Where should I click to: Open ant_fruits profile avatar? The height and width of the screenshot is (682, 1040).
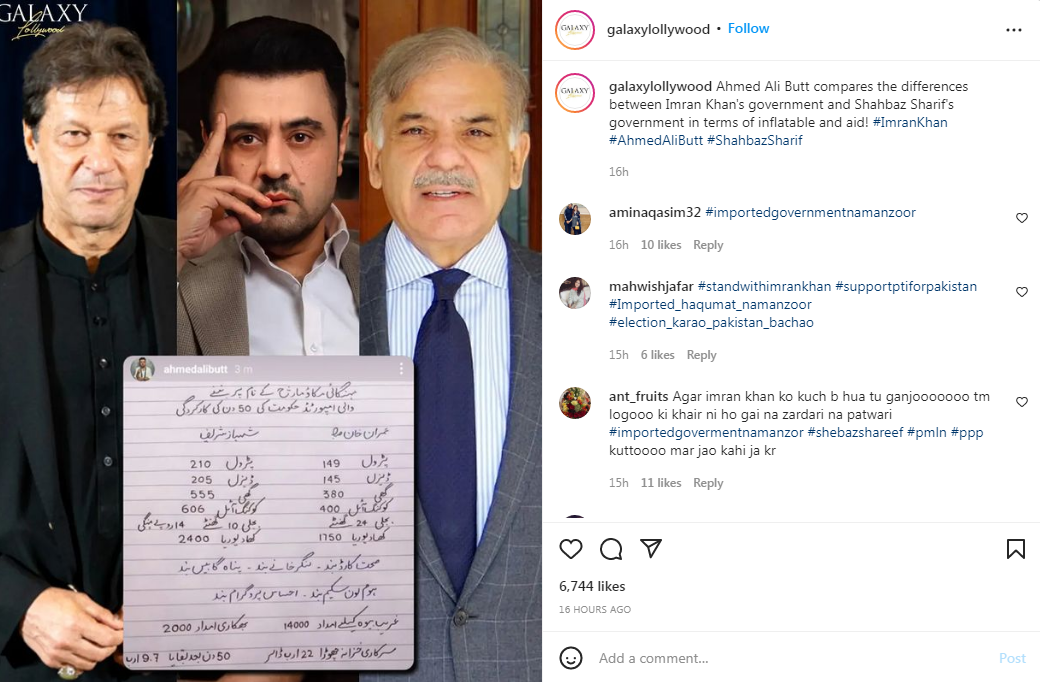click(x=574, y=403)
